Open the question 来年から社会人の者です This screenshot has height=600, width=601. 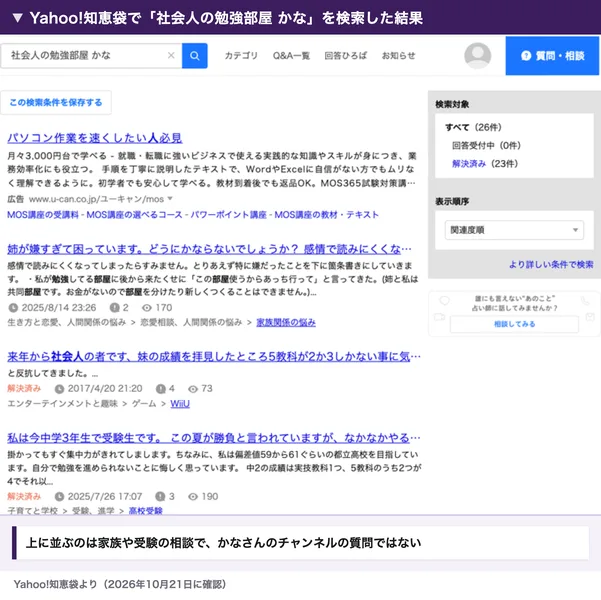[214, 357]
